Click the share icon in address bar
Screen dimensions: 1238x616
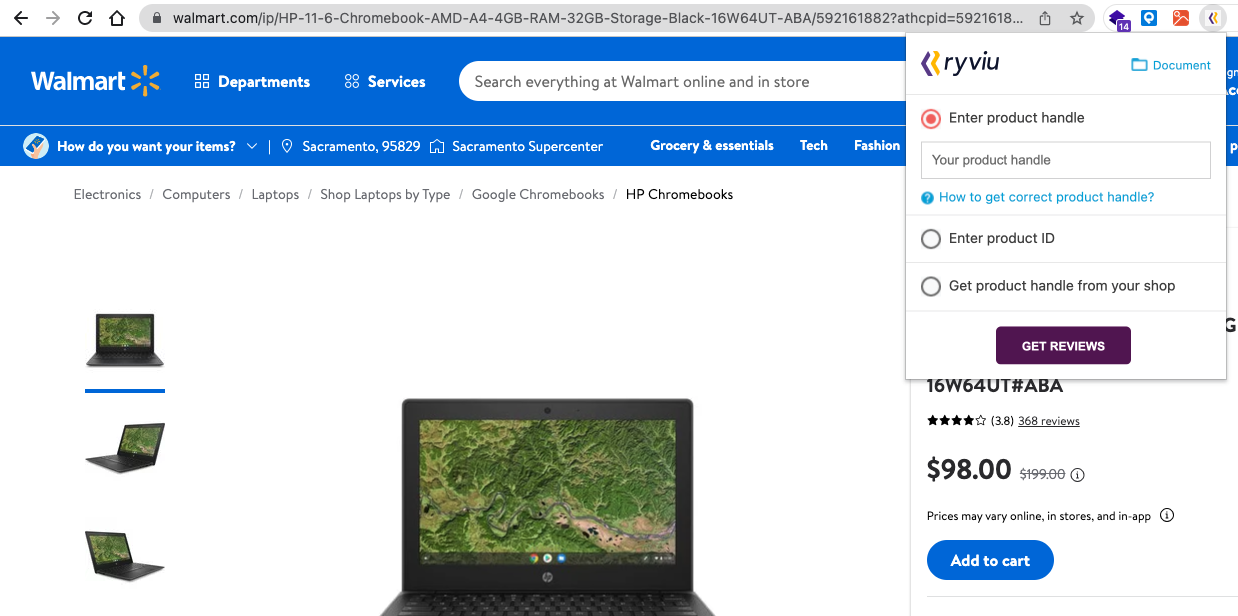tap(1045, 18)
